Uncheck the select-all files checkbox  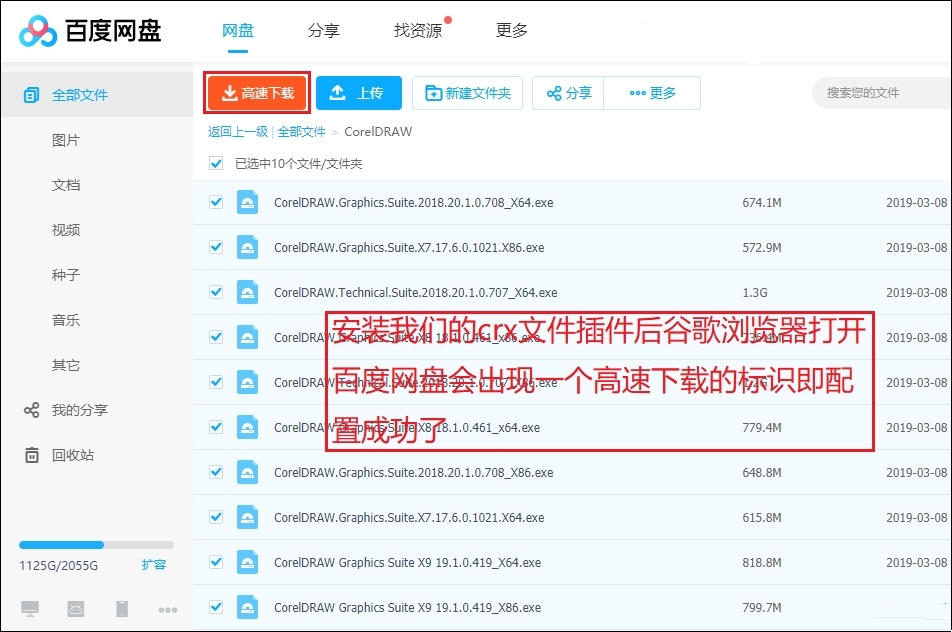tap(216, 162)
